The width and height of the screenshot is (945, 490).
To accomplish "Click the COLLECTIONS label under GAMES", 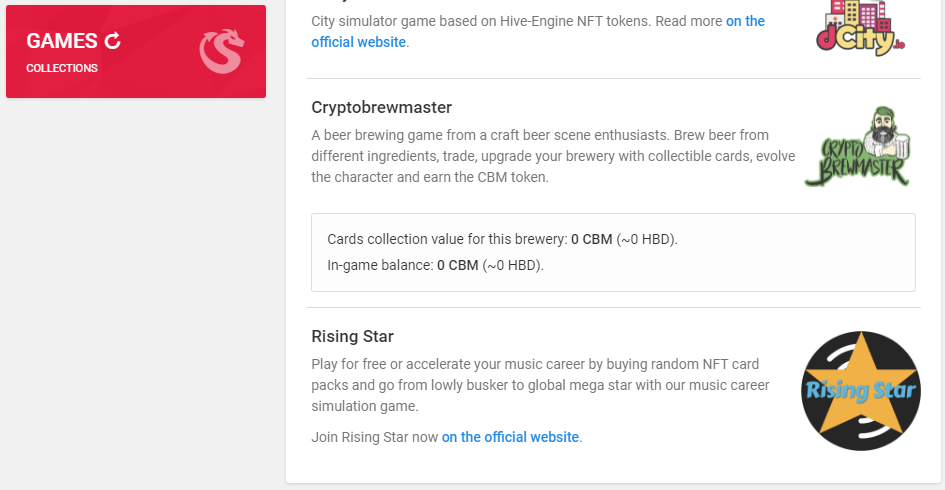I will (61, 68).
